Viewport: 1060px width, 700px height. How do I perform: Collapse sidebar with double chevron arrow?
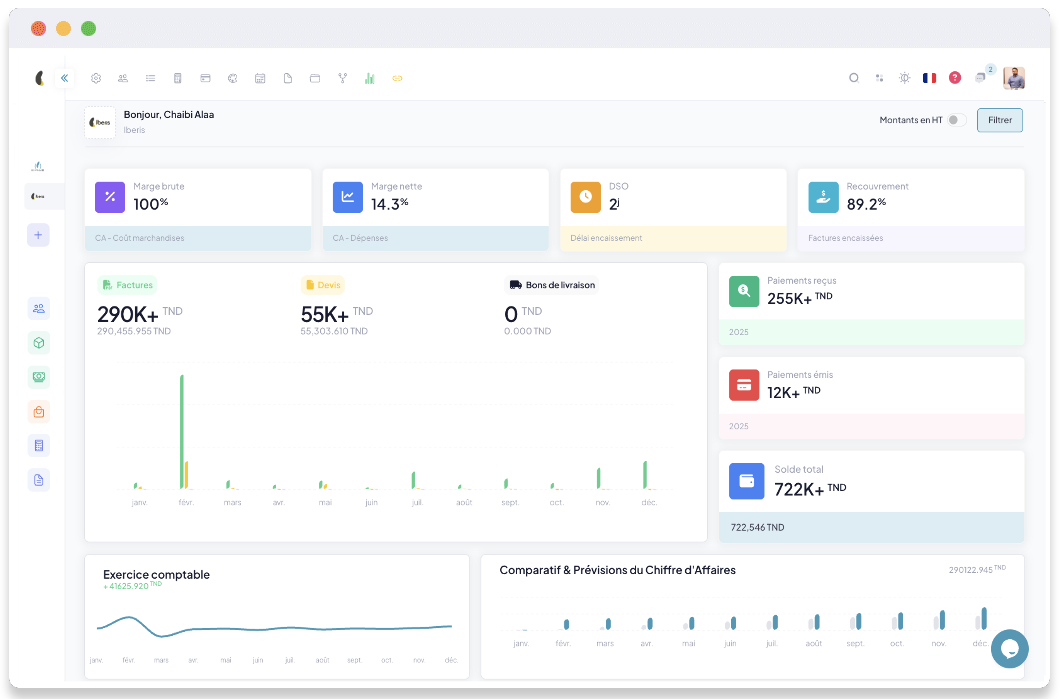64,78
